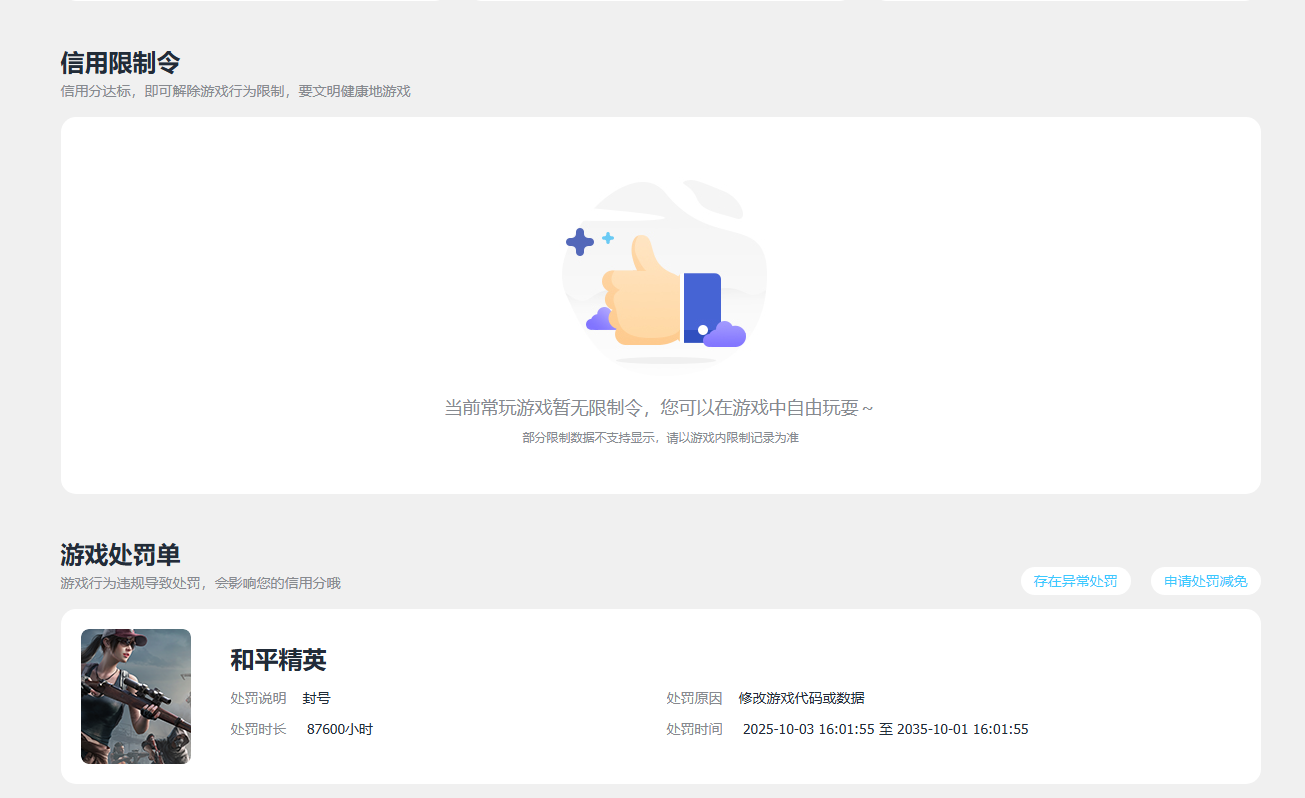This screenshot has width=1305, height=798.
Task: Click the 游戏行为违规导致处罚 subtitle text
Action: click(200, 583)
